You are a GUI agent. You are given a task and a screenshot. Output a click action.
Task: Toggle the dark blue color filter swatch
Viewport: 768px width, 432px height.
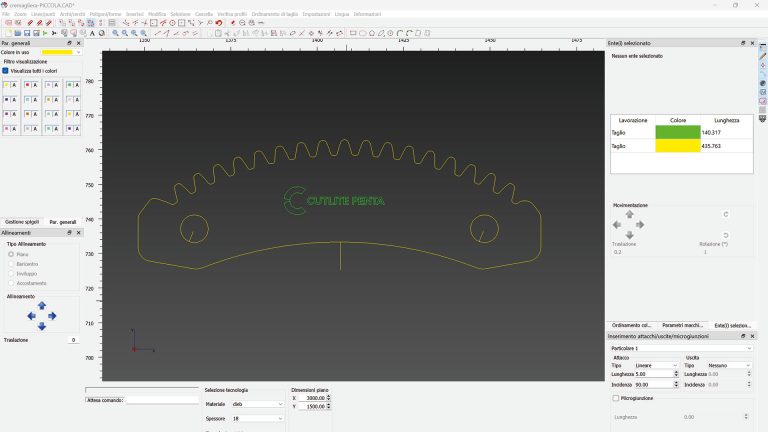click(x=6, y=99)
